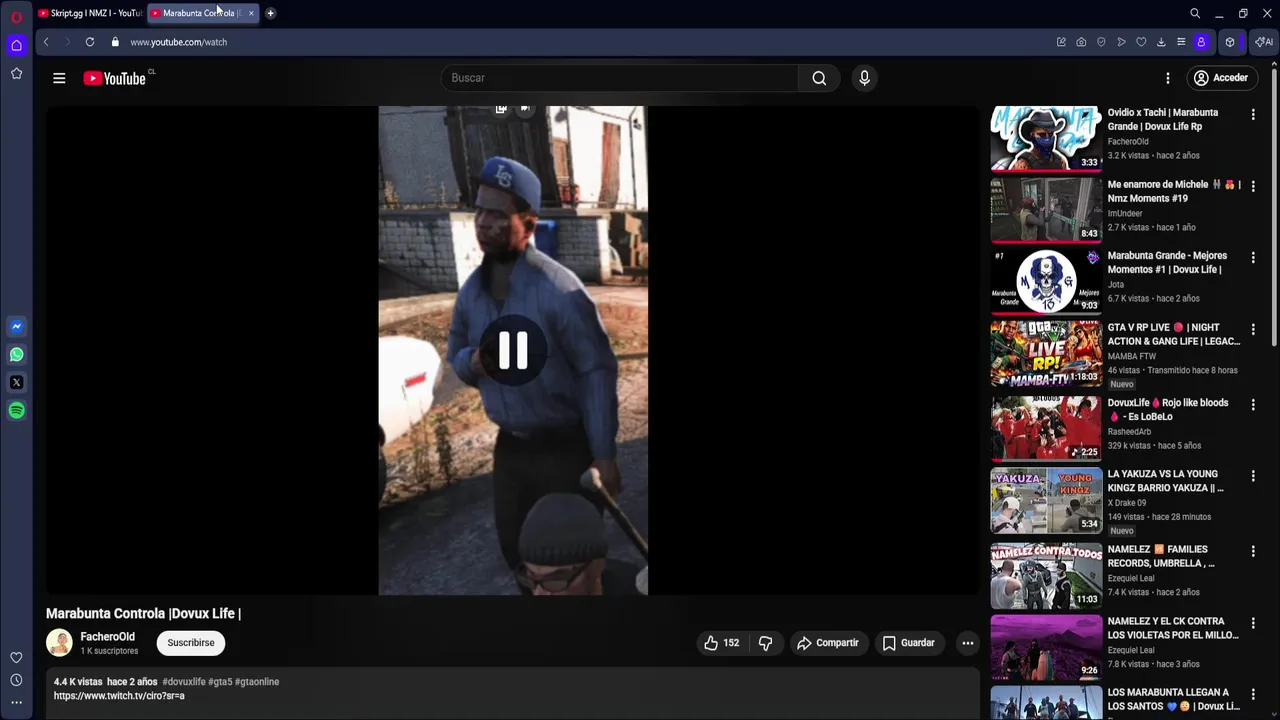Pause the playing video

click(x=513, y=351)
